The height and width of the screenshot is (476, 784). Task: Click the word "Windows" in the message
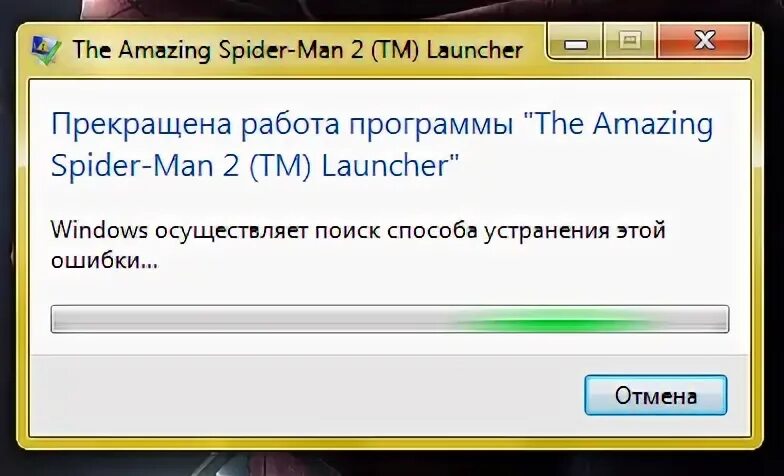coord(99,230)
